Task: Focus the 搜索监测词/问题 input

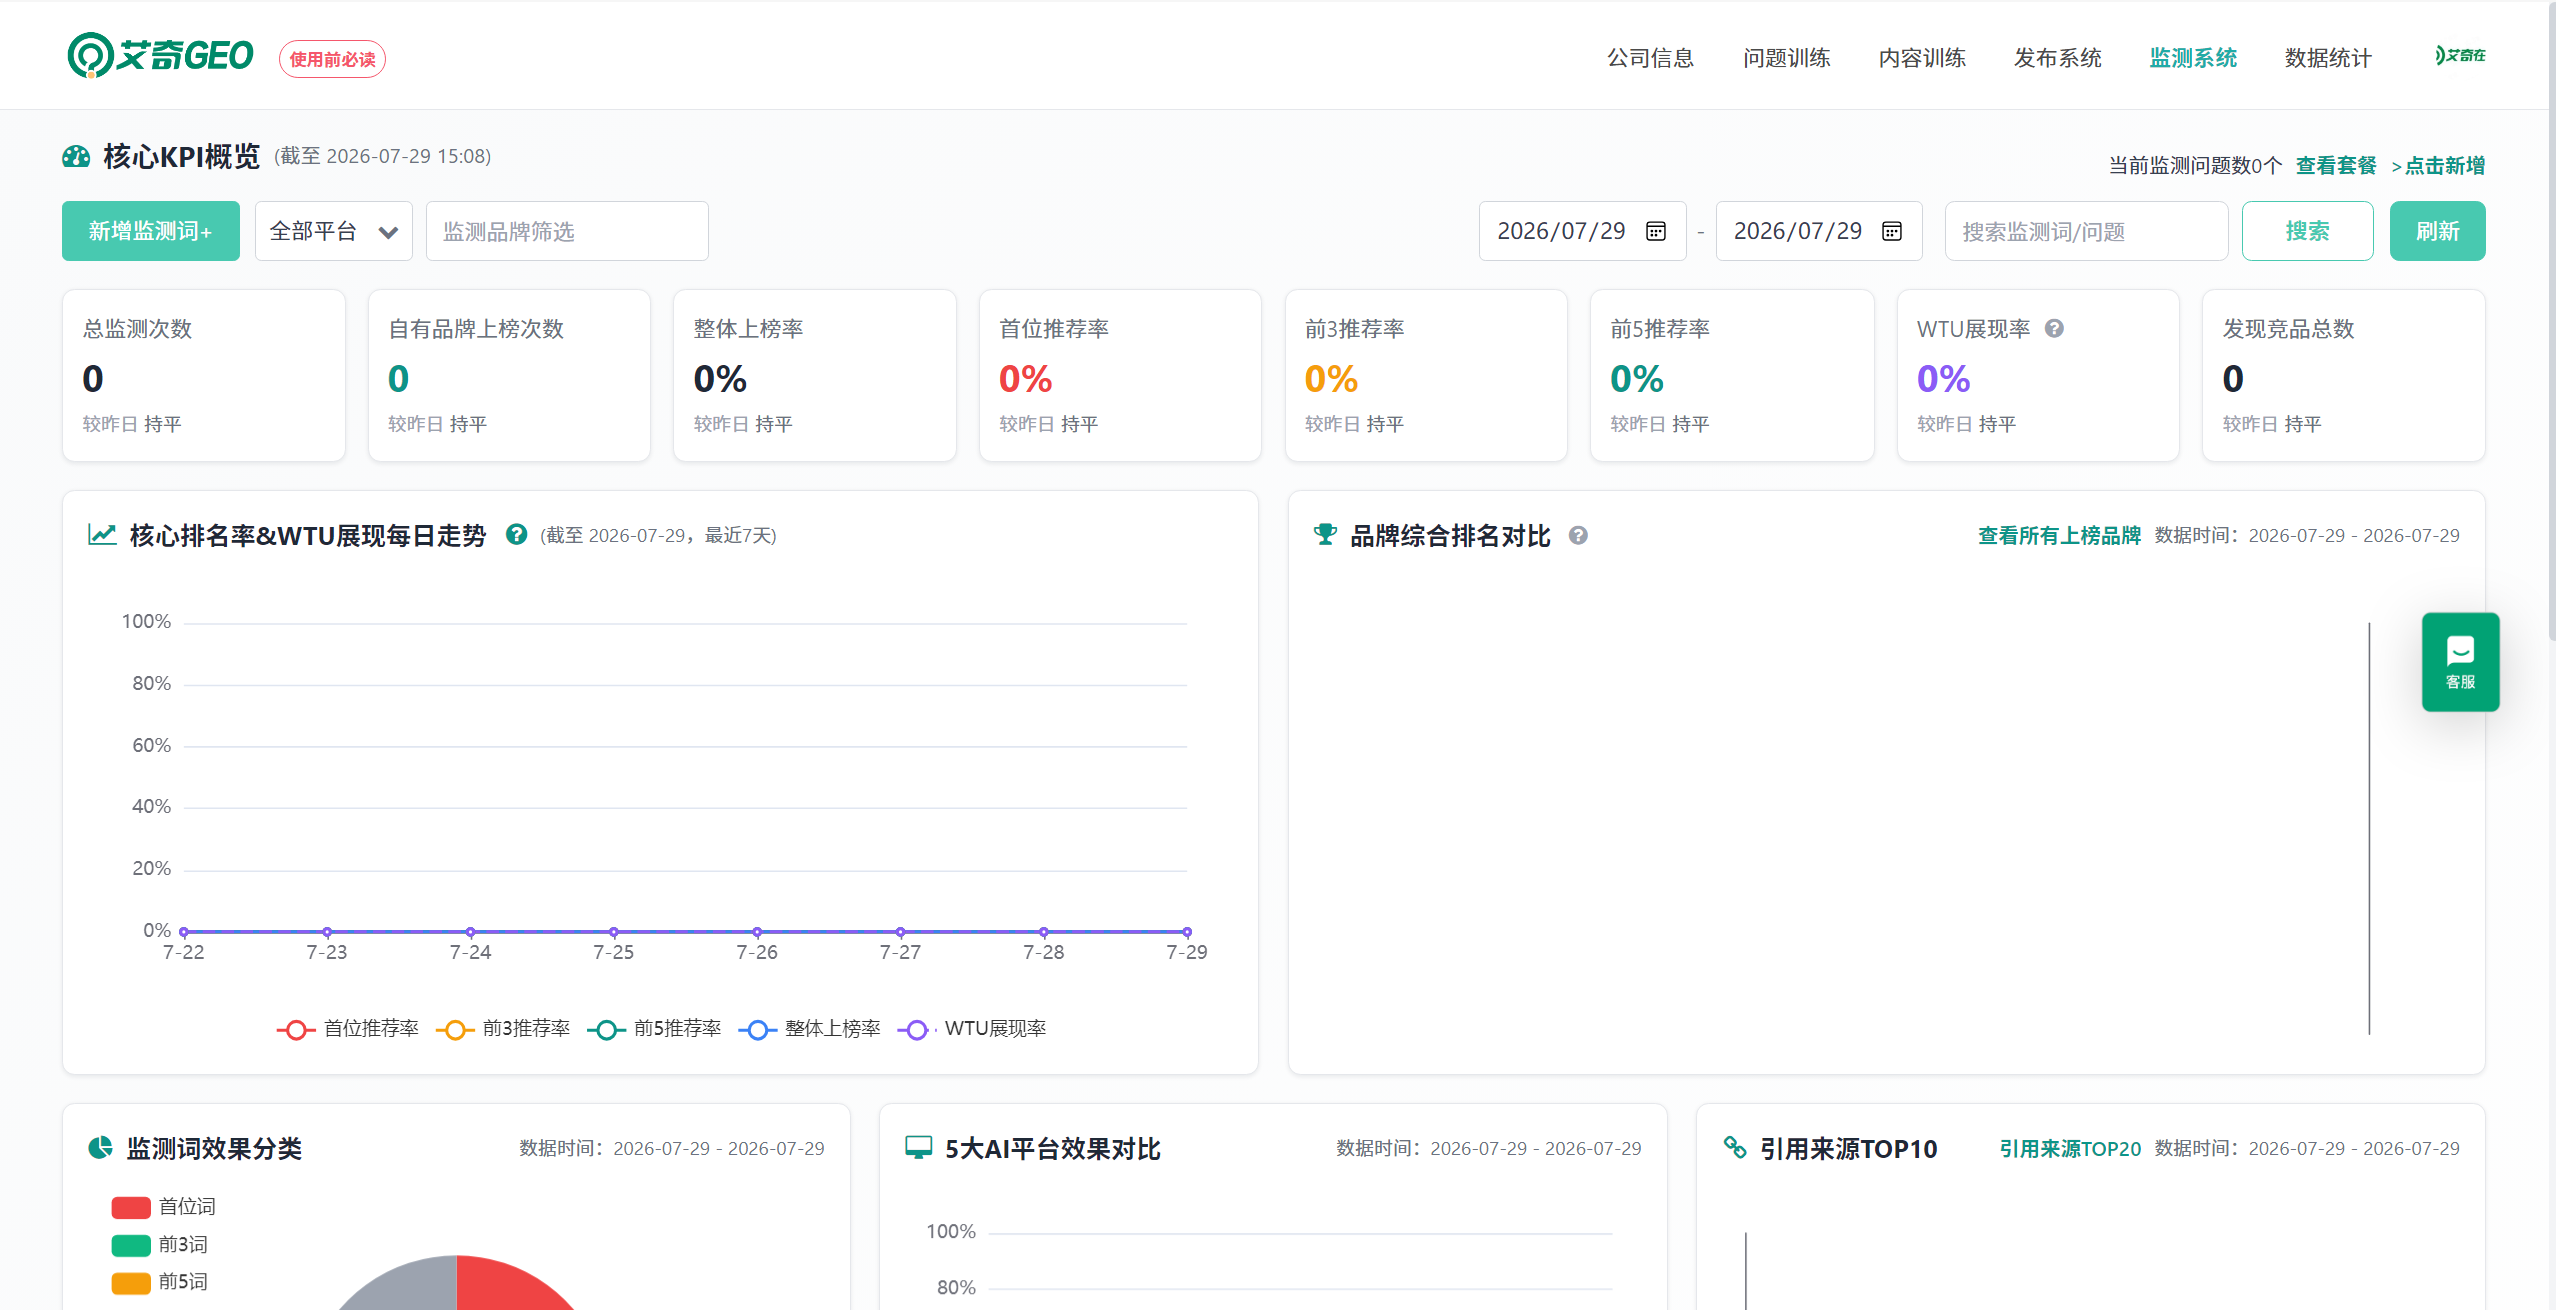Action: (x=2086, y=231)
